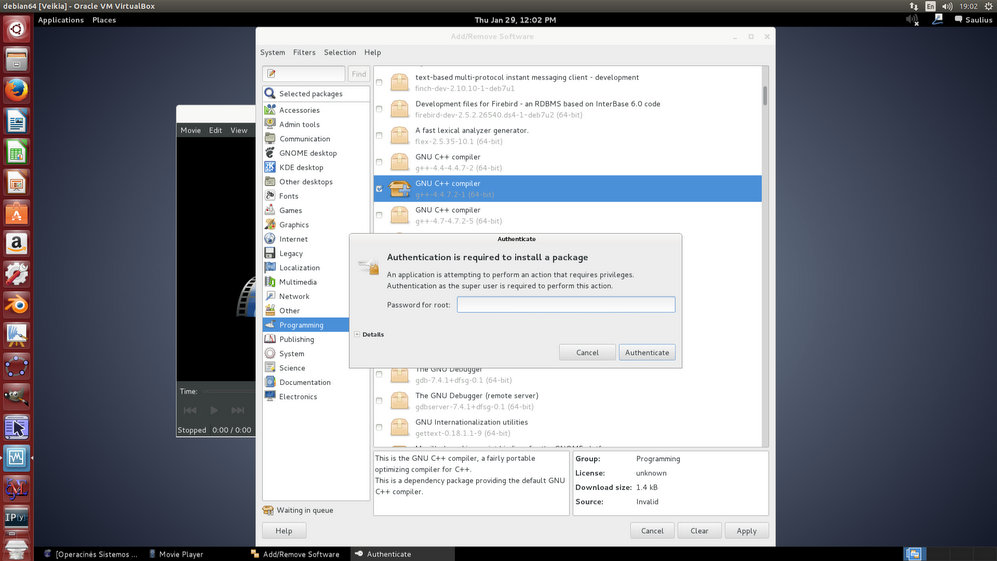The width and height of the screenshot is (997, 561).
Task: Select the KDE desktop category icon
Action: coord(271,168)
